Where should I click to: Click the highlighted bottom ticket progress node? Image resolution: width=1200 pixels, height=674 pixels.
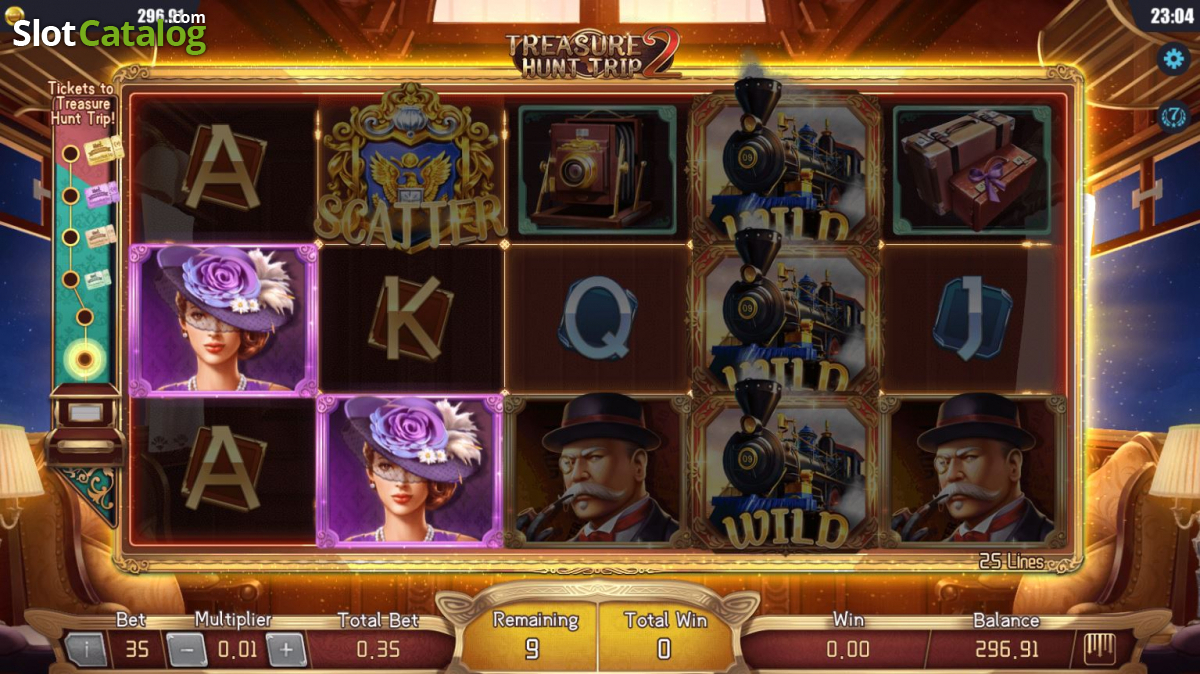point(84,357)
